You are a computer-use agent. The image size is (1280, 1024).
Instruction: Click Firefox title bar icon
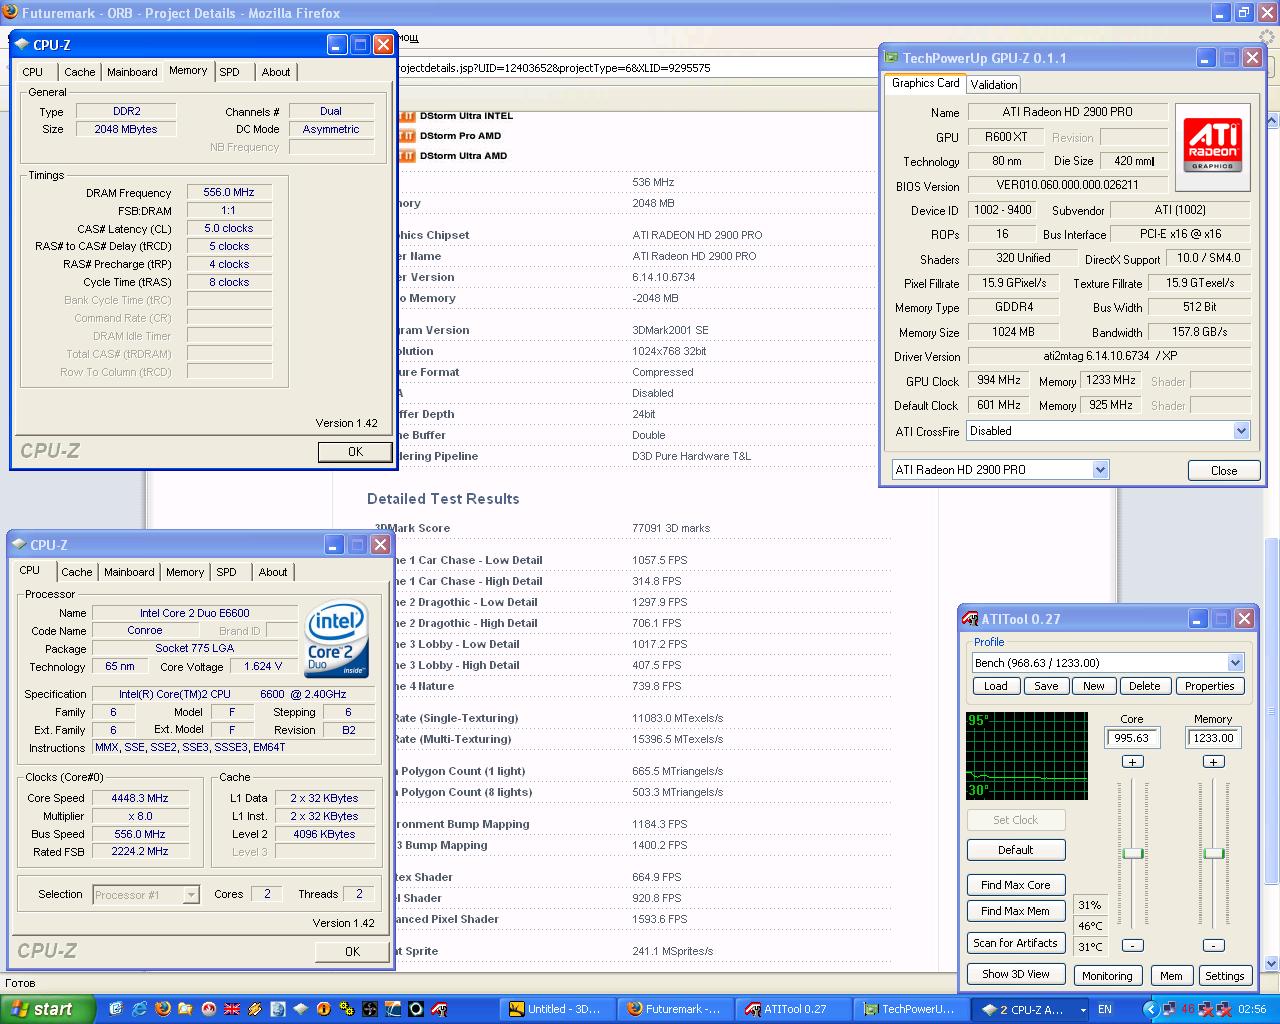coord(10,13)
